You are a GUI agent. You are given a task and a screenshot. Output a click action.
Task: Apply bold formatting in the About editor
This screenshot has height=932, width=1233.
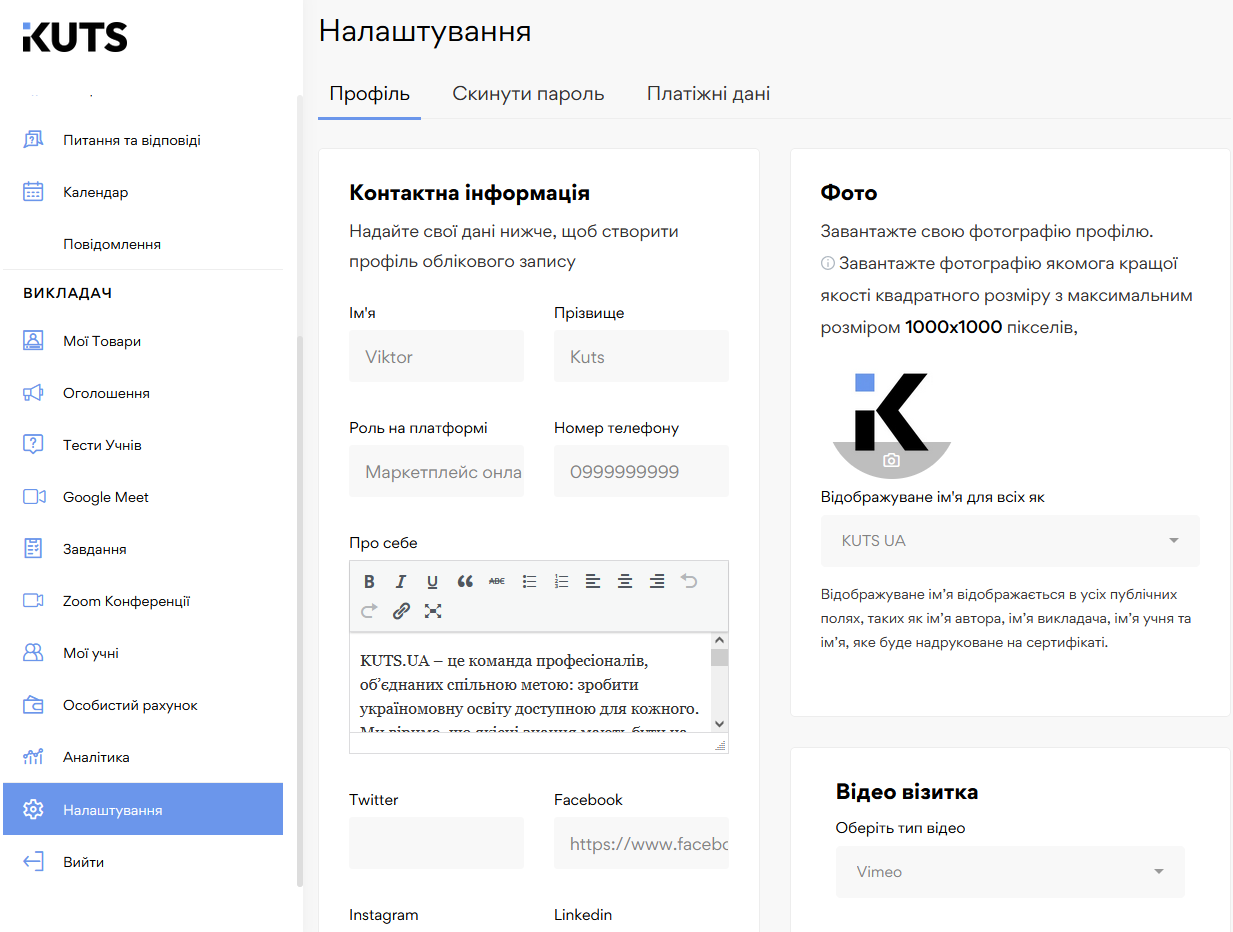tap(369, 581)
